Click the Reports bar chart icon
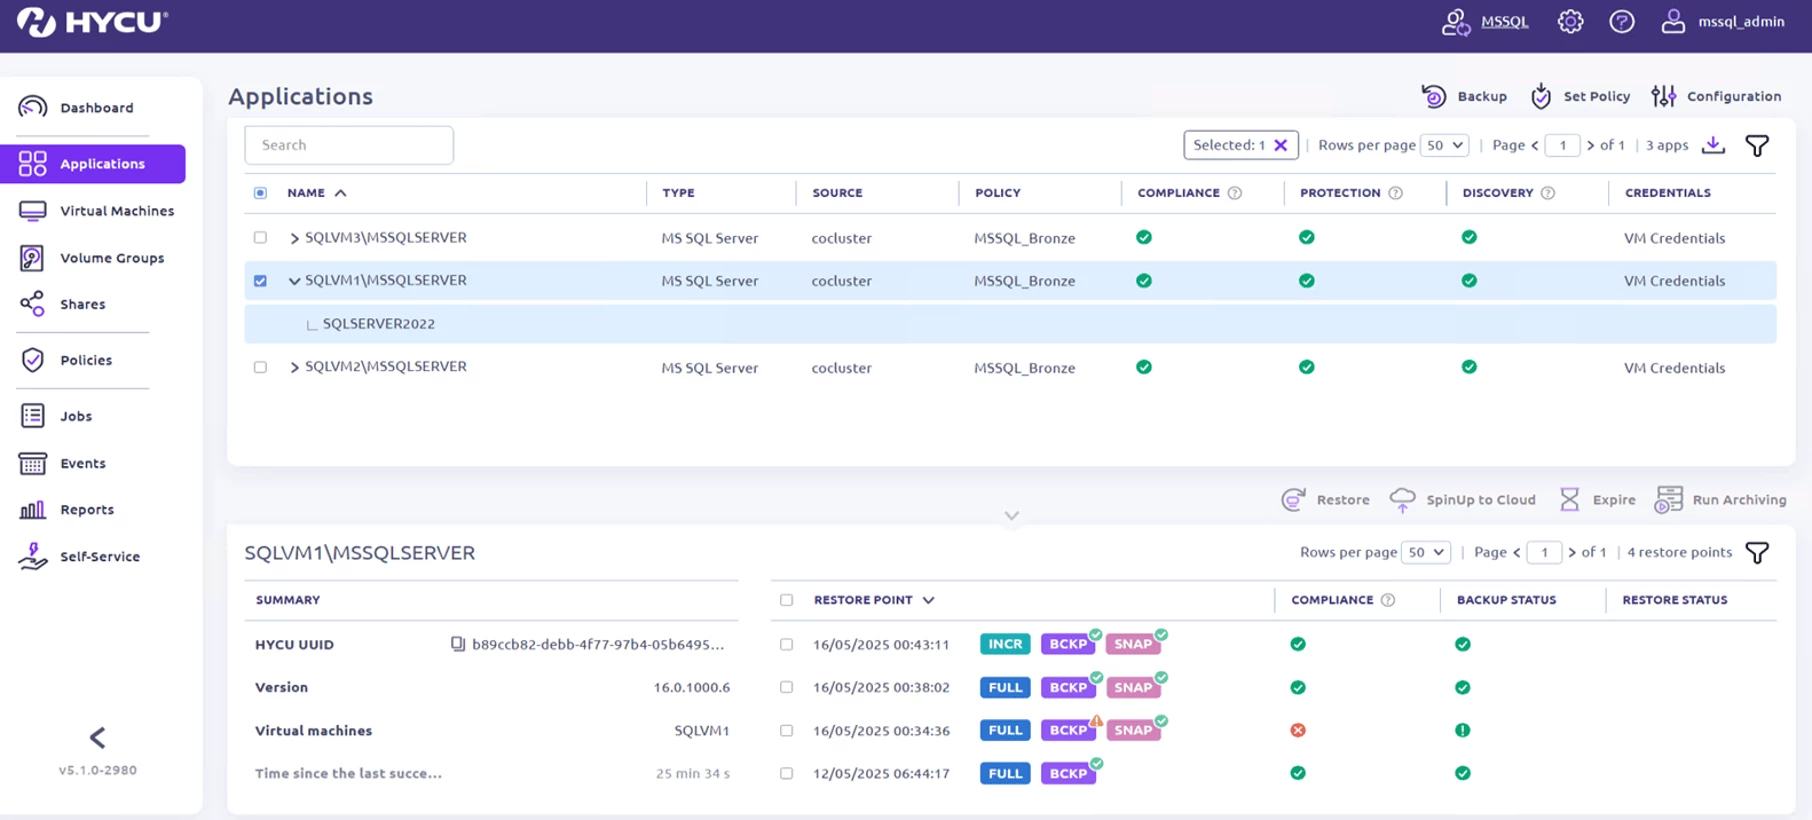 pos(32,509)
